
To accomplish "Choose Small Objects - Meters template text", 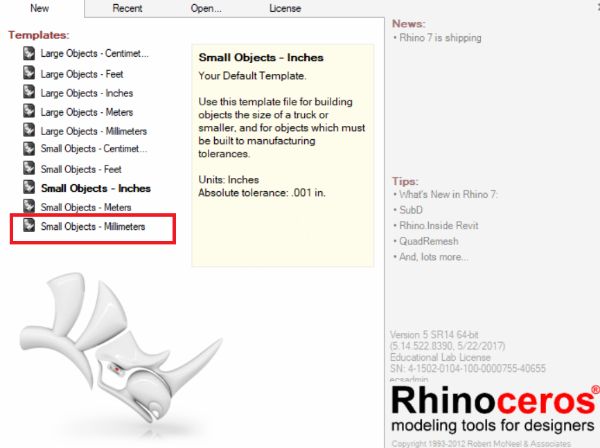I will 86,207.
